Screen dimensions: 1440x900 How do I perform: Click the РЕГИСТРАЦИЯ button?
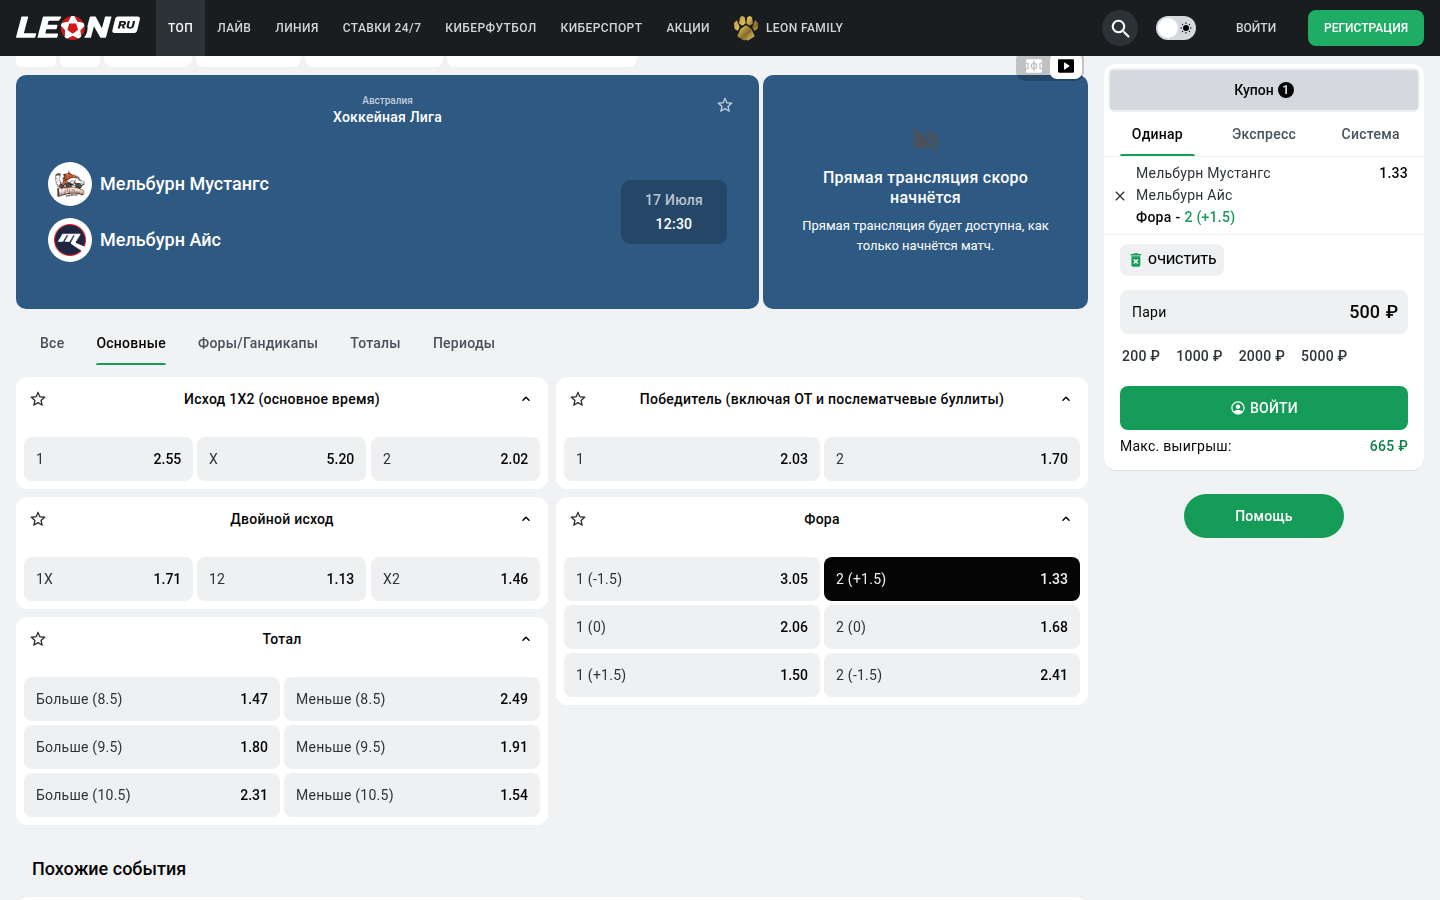[1366, 28]
